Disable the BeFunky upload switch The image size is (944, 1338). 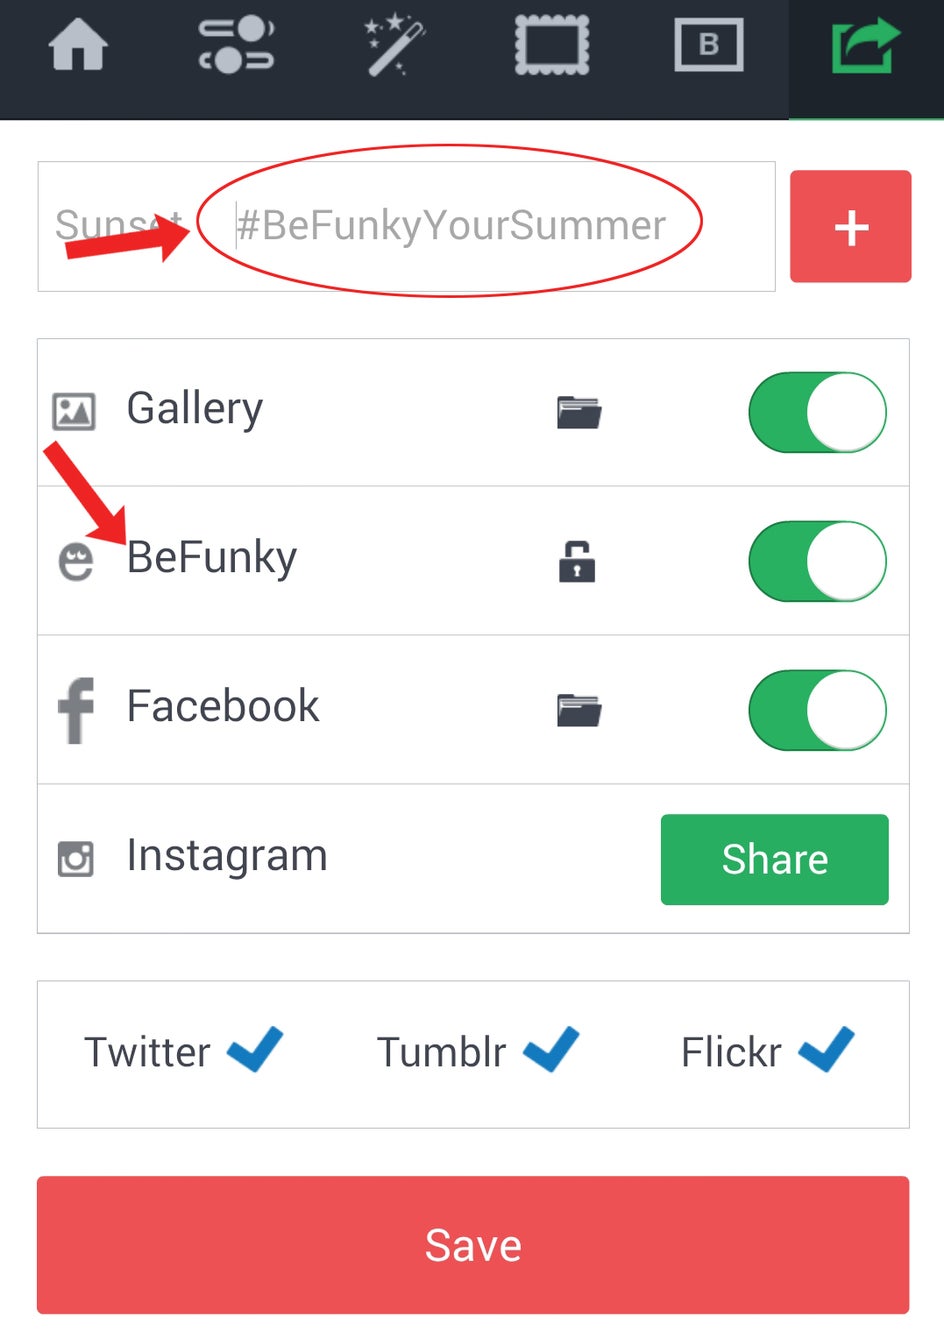pyautogui.click(x=817, y=561)
